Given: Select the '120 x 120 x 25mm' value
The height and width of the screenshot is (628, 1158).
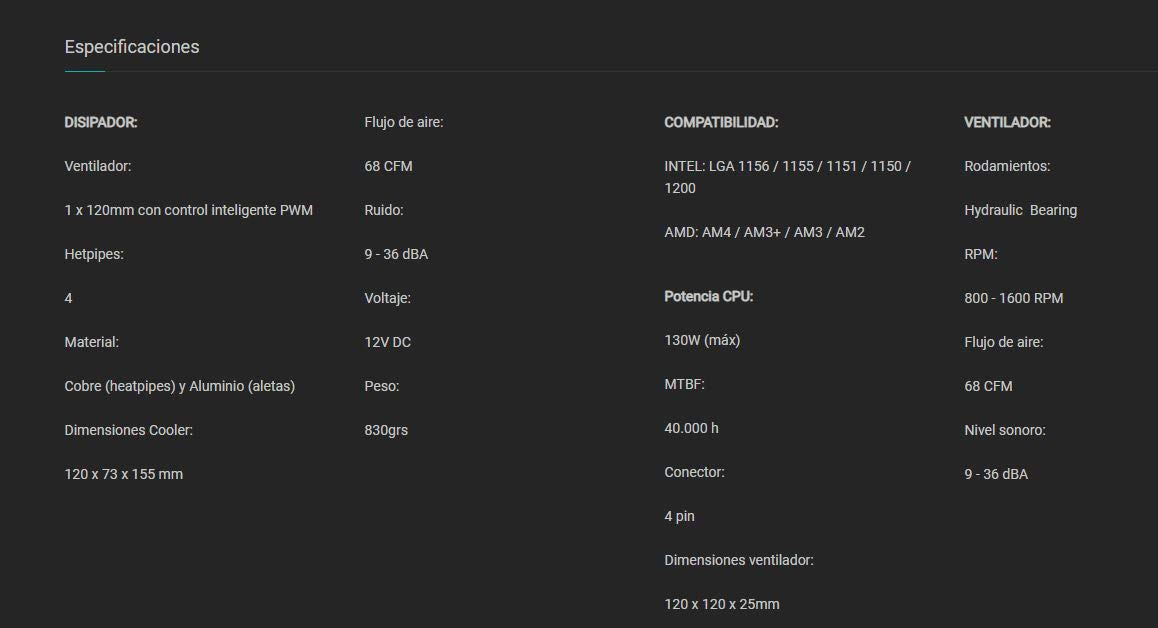Looking at the screenshot, I should tap(722, 604).
